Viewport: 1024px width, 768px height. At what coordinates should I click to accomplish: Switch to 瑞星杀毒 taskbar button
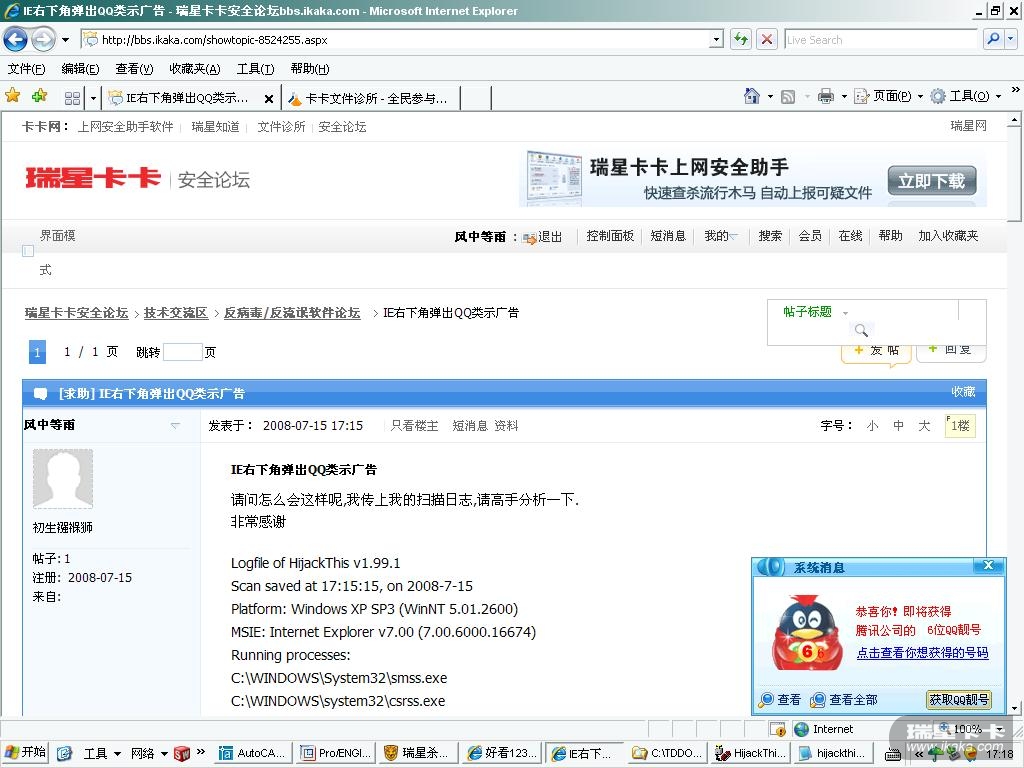pyautogui.click(x=418, y=753)
